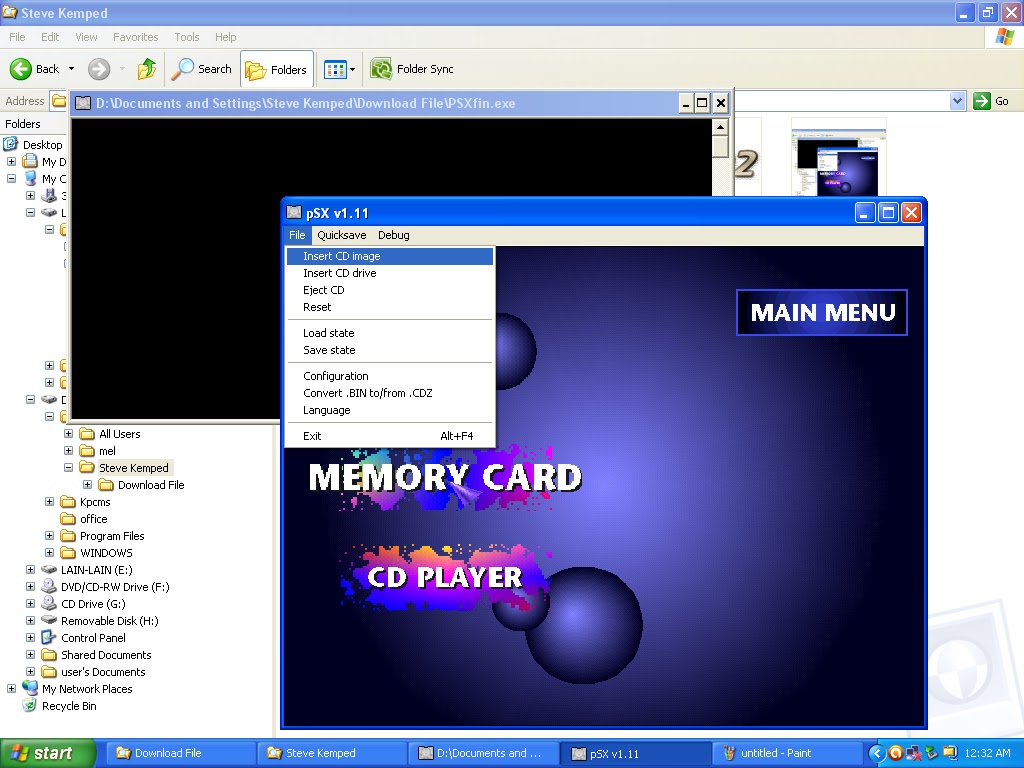Expand the LAIN-LAIN (E:) drive
Image resolution: width=1024 pixels, height=768 pixels.
pos(31,569)
